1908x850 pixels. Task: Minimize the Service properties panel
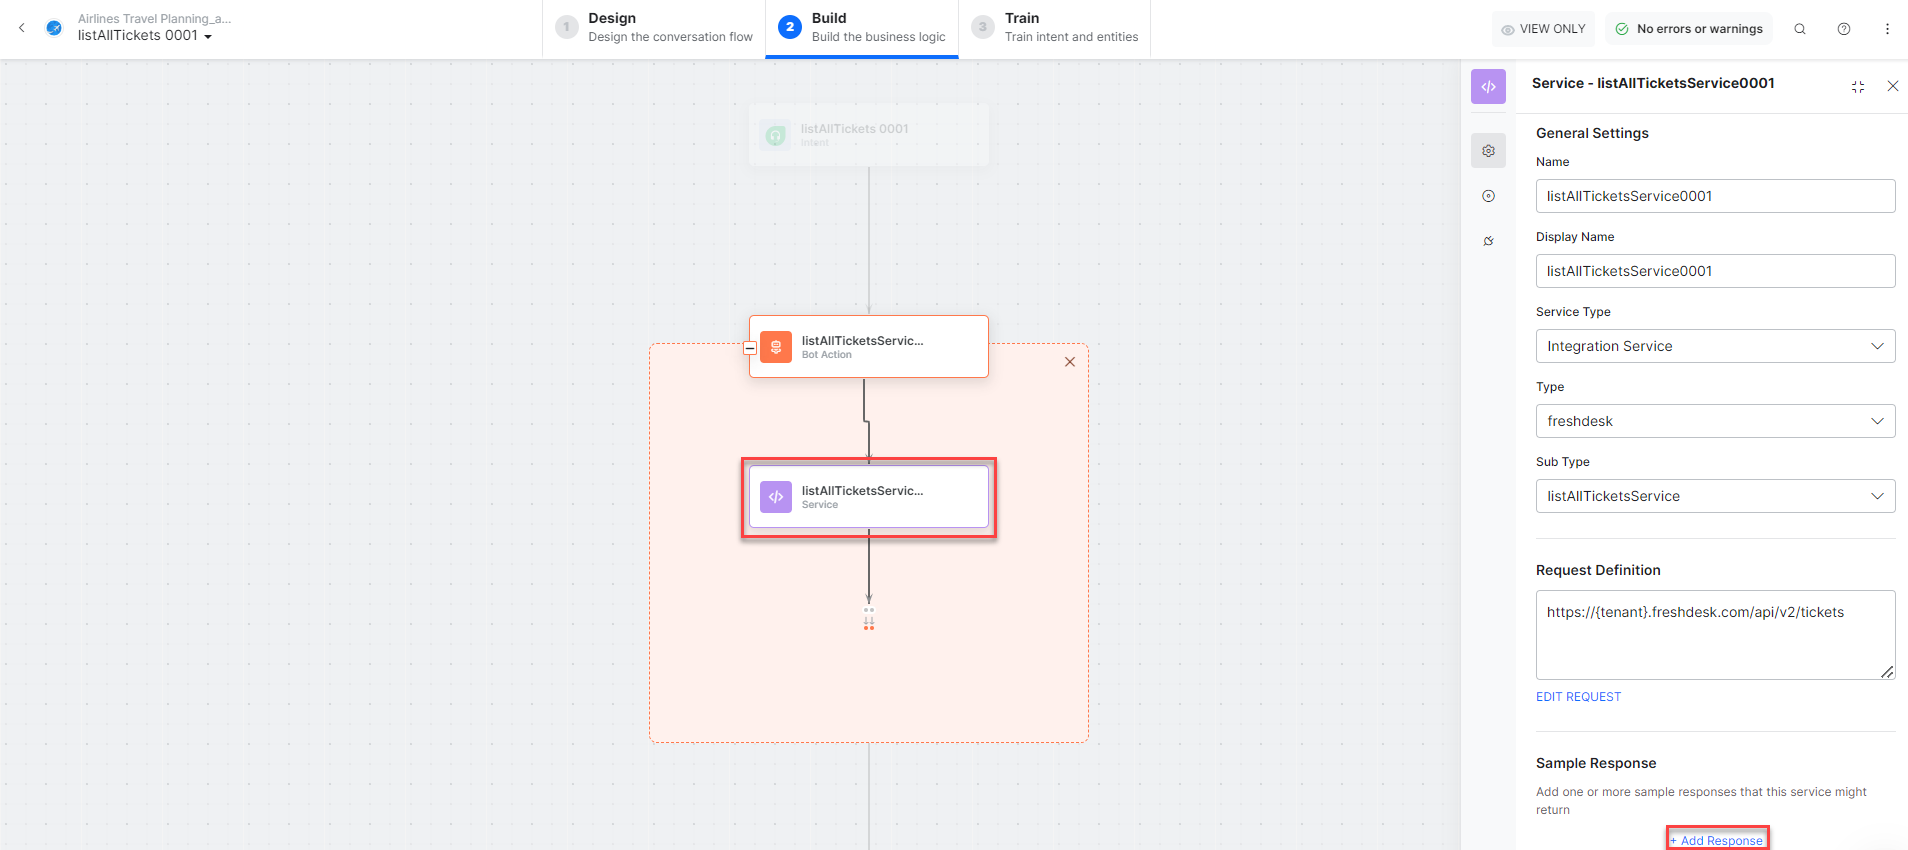1858,87
